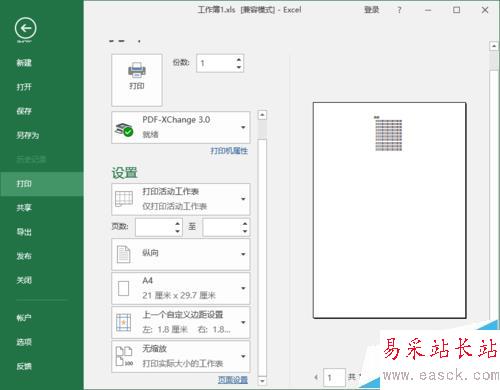Open the 上一个自定义边距设置 margins dropdown
500x390 pixels.
coord(180,322)
